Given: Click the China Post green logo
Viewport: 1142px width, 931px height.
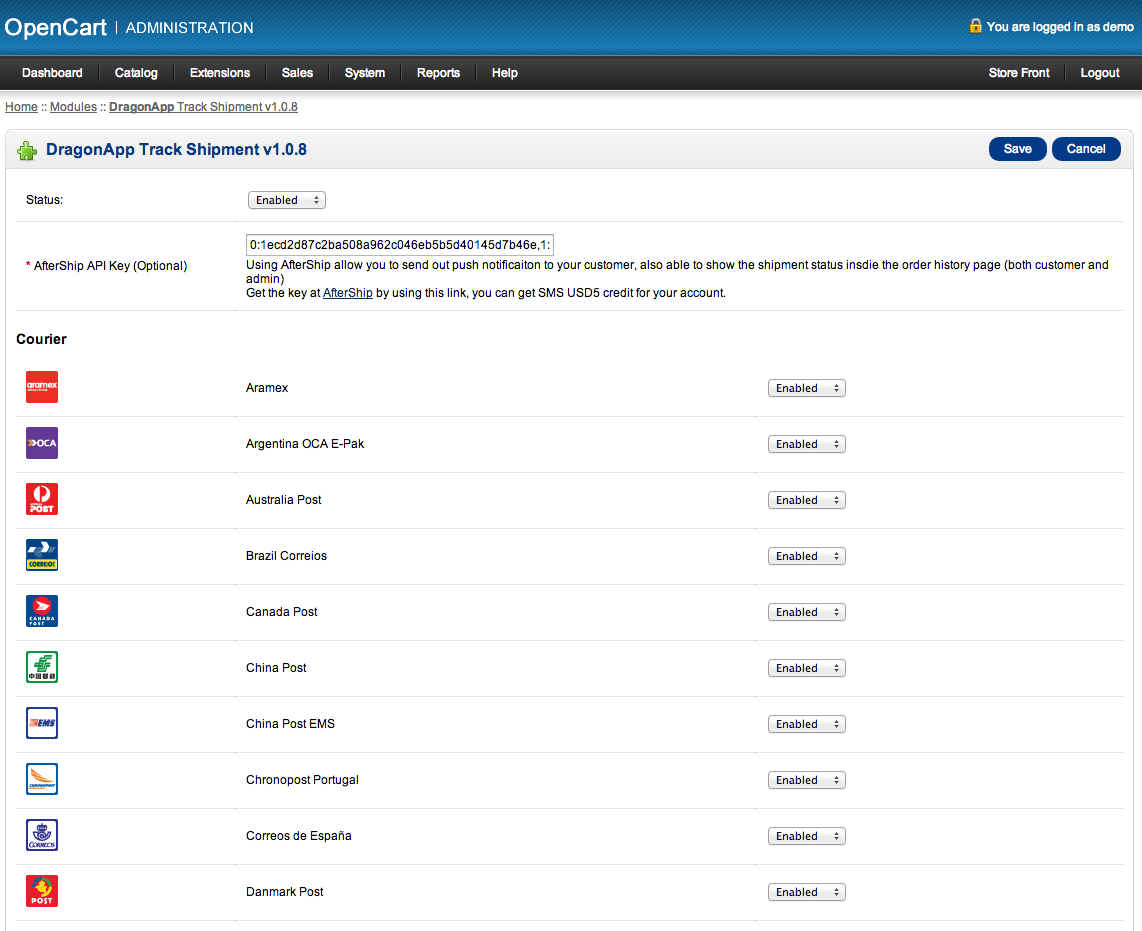Looking at the screenshot, I should 42,667.
